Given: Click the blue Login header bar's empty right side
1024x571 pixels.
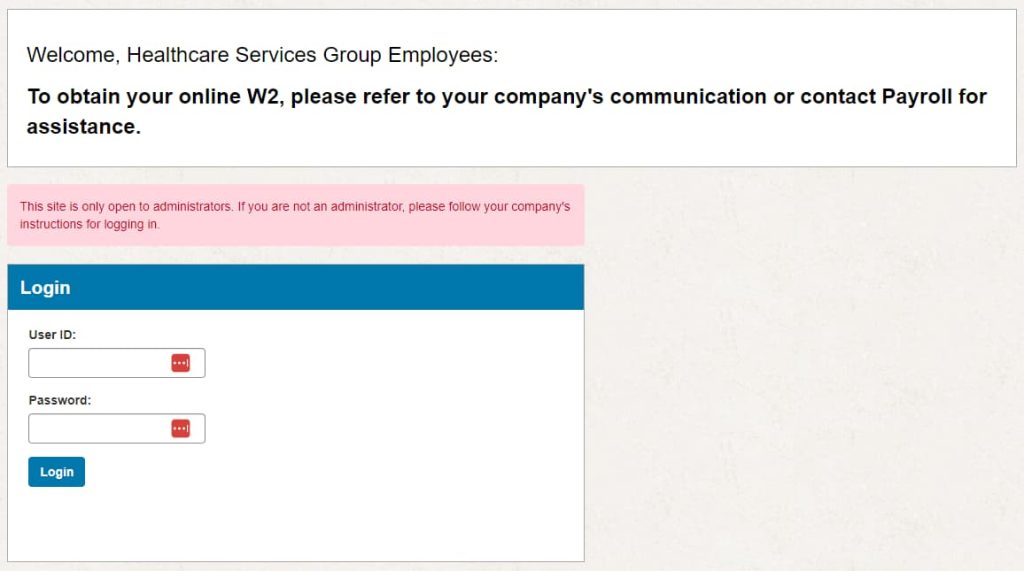Looking at the screenshot, I should (400, 288).
